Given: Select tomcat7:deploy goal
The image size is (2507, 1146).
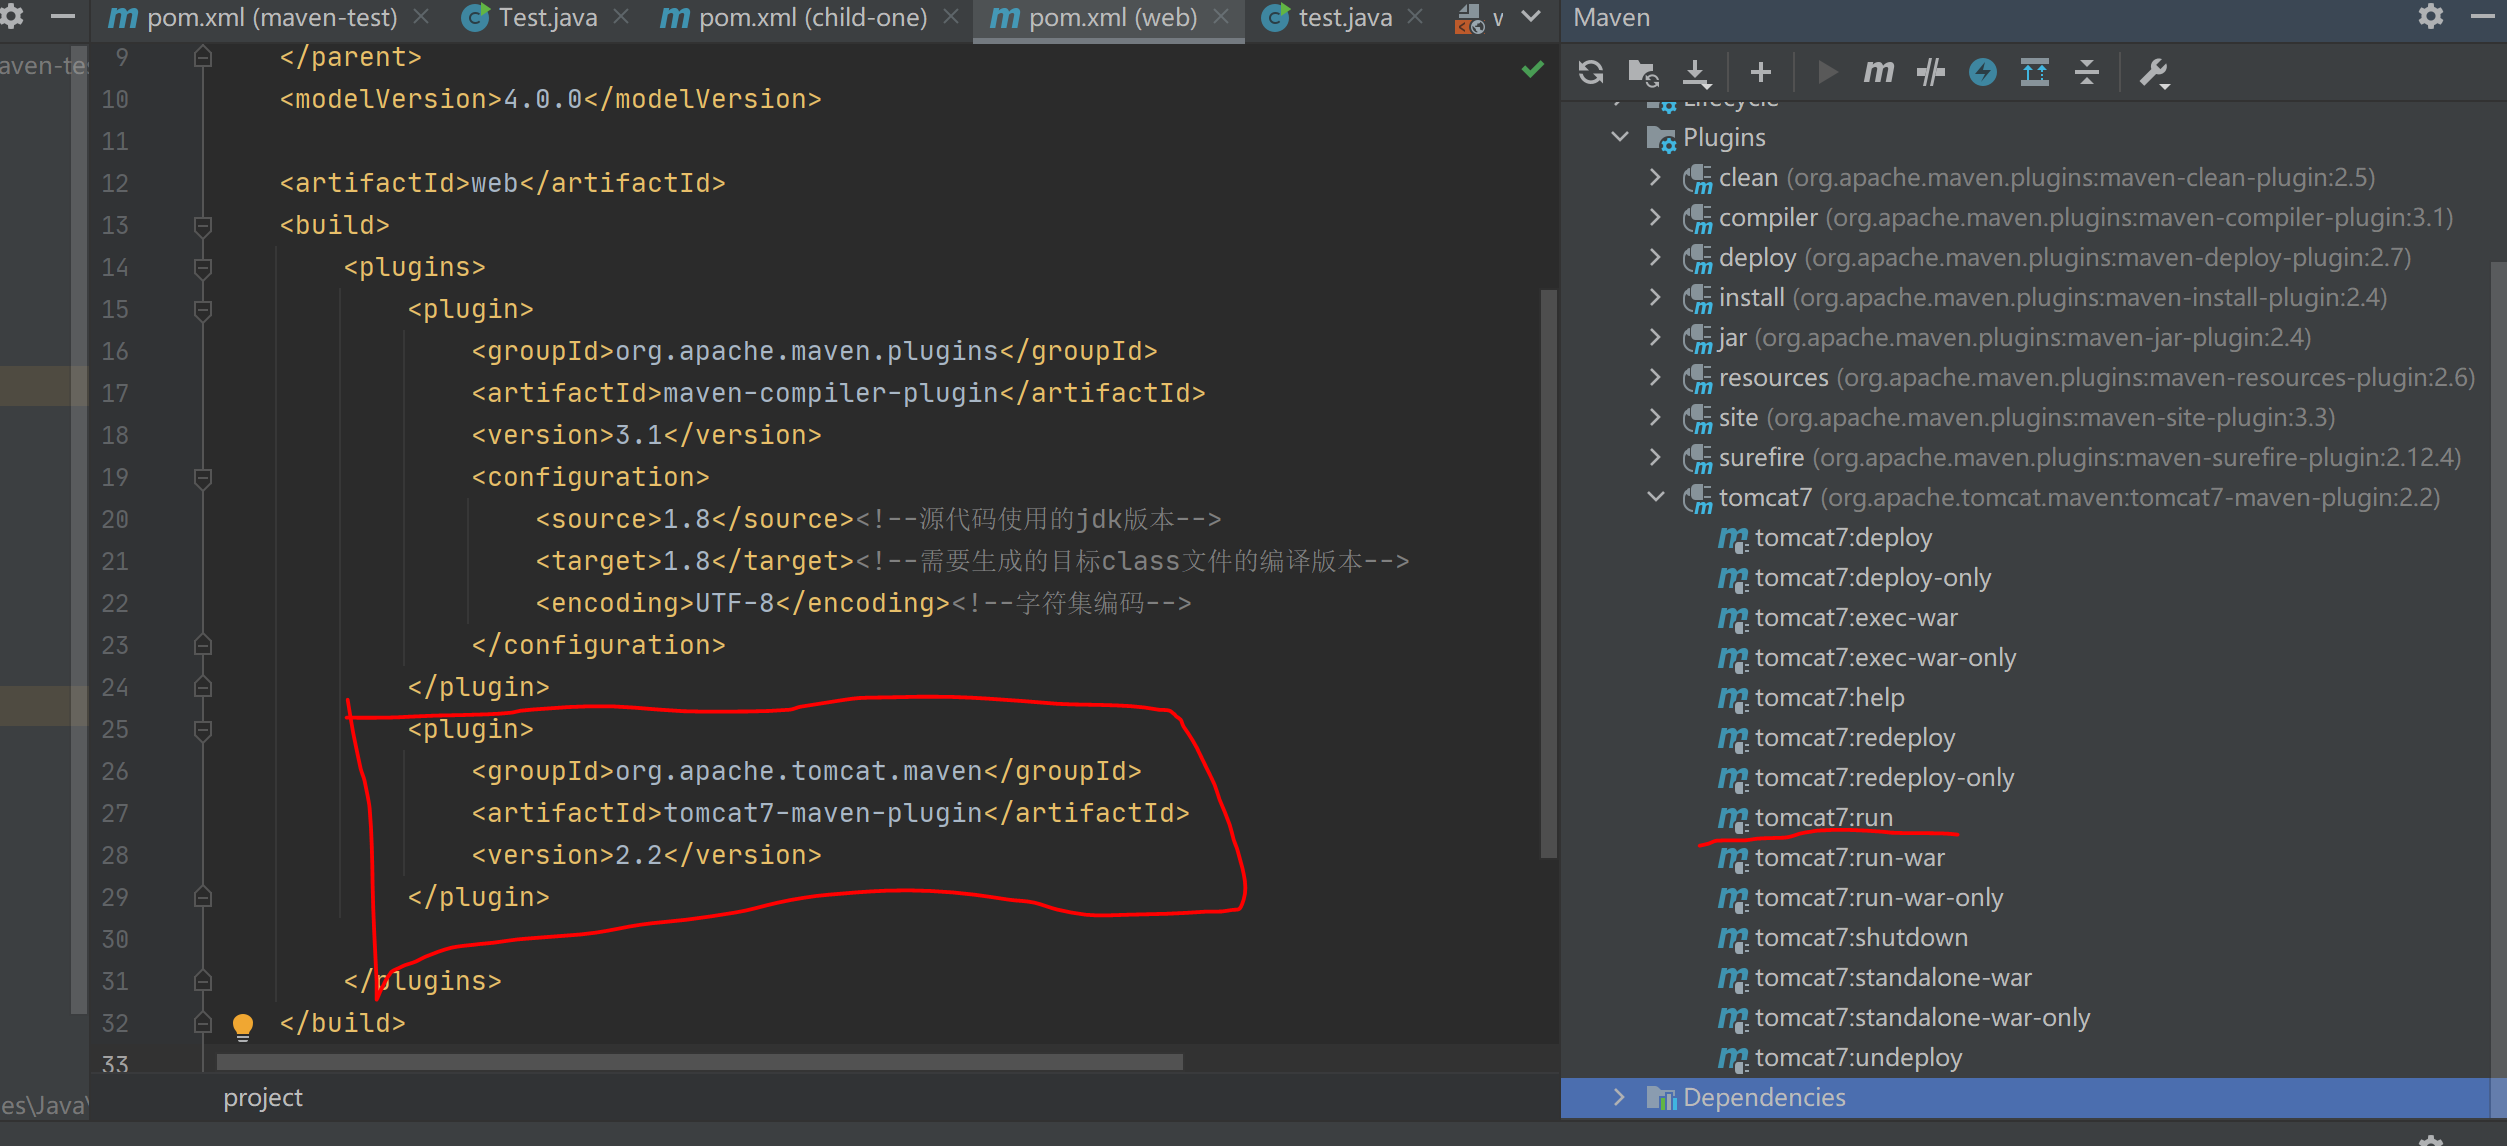Looking at the screenshot, I should pyautogui.click(x=1842, y=537).
